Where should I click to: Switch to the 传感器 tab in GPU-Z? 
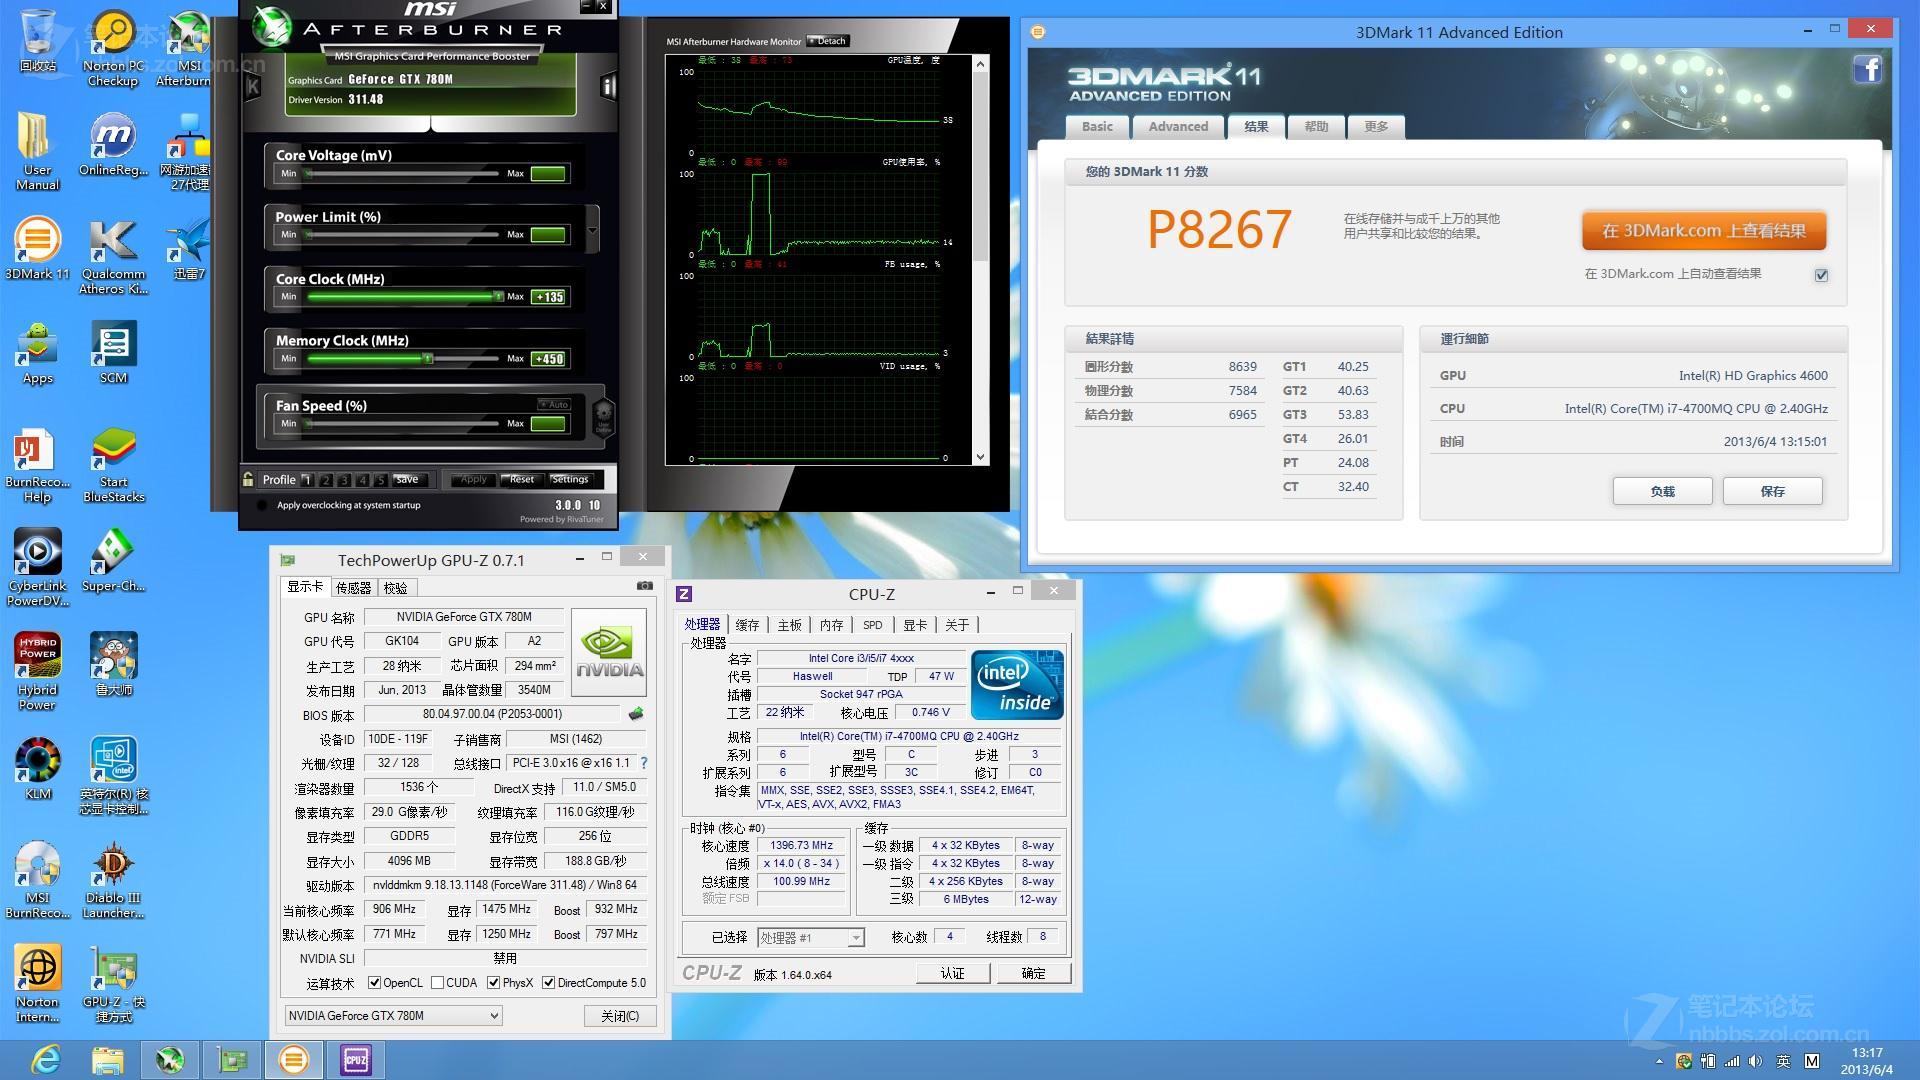(354, 588)
